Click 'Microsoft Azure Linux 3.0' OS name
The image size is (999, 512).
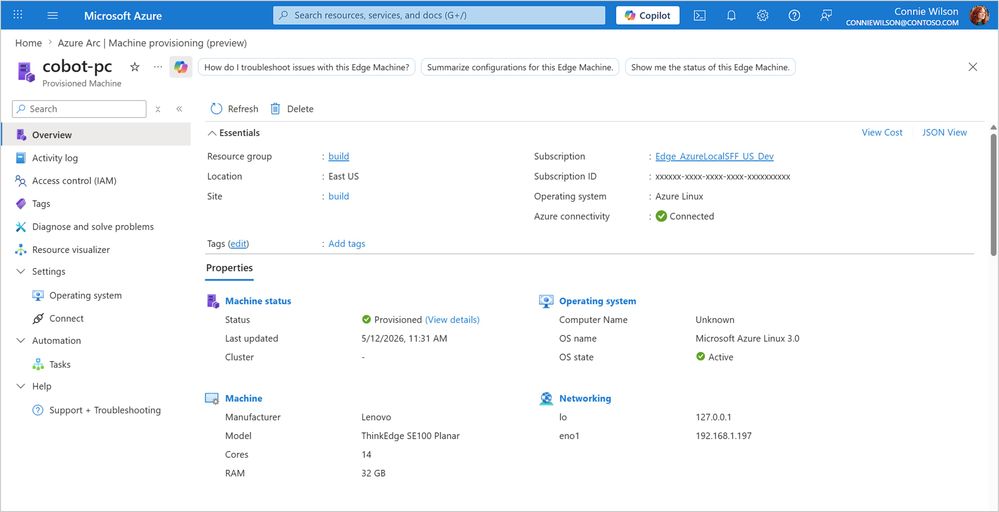[x=747, y=338]
